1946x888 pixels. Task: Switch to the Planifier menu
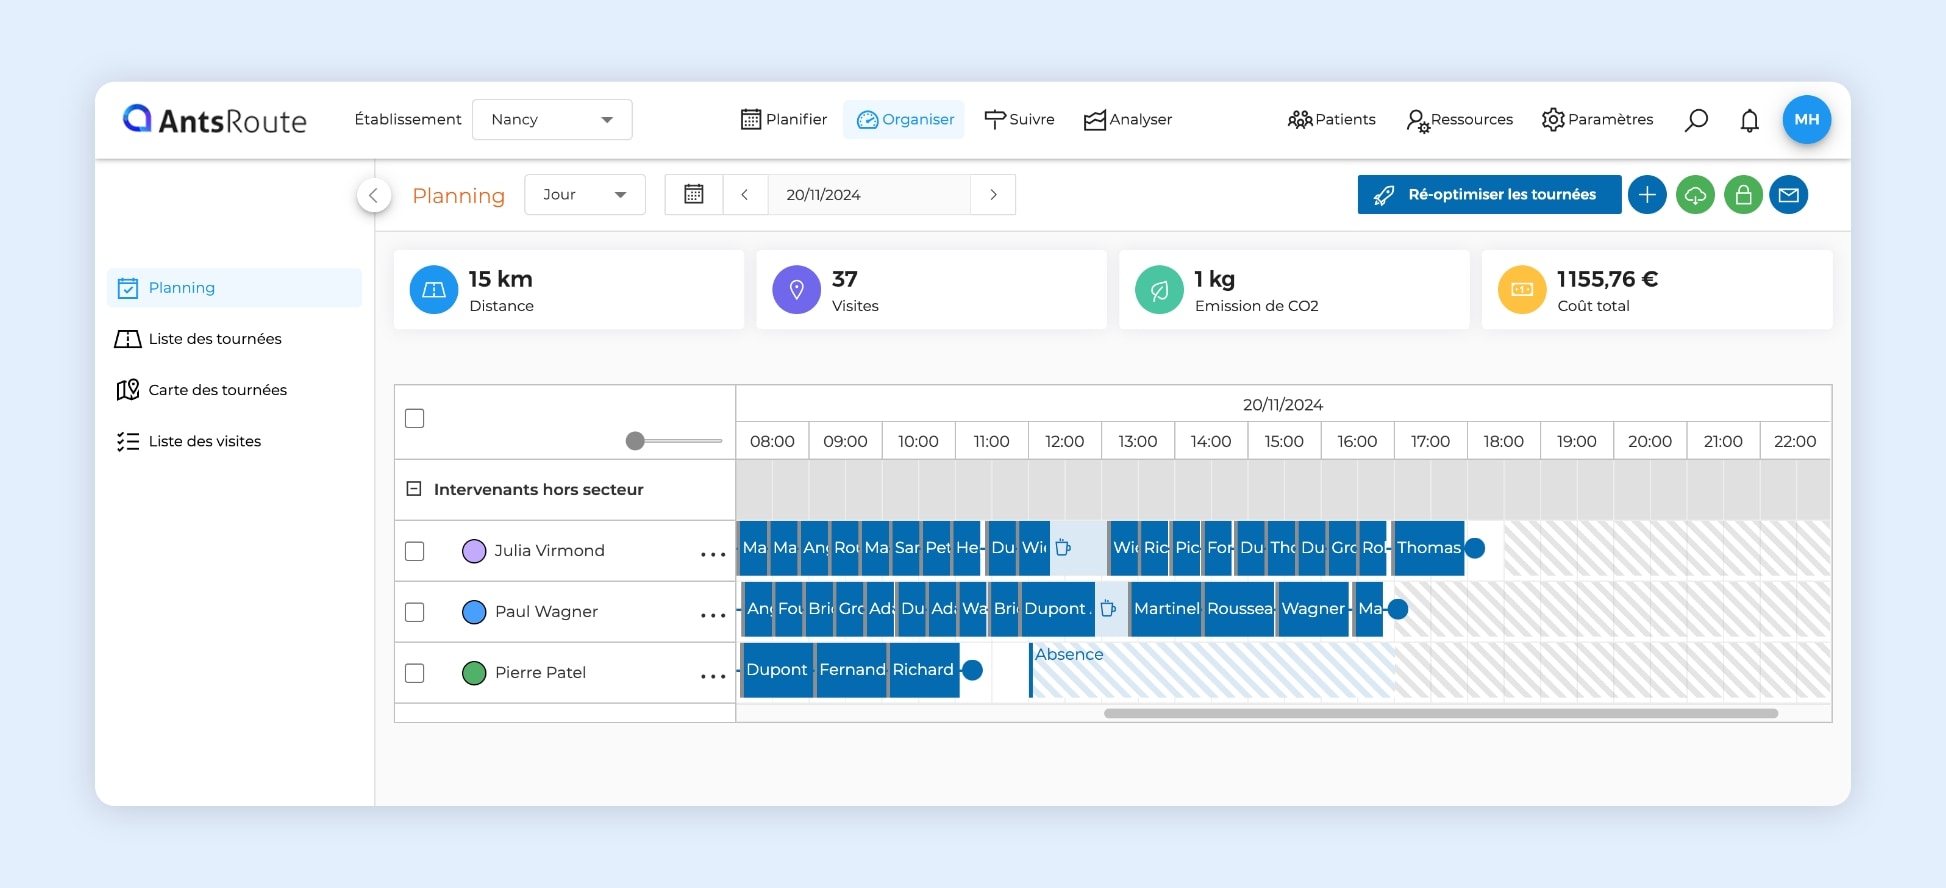(x=784, y=120)
